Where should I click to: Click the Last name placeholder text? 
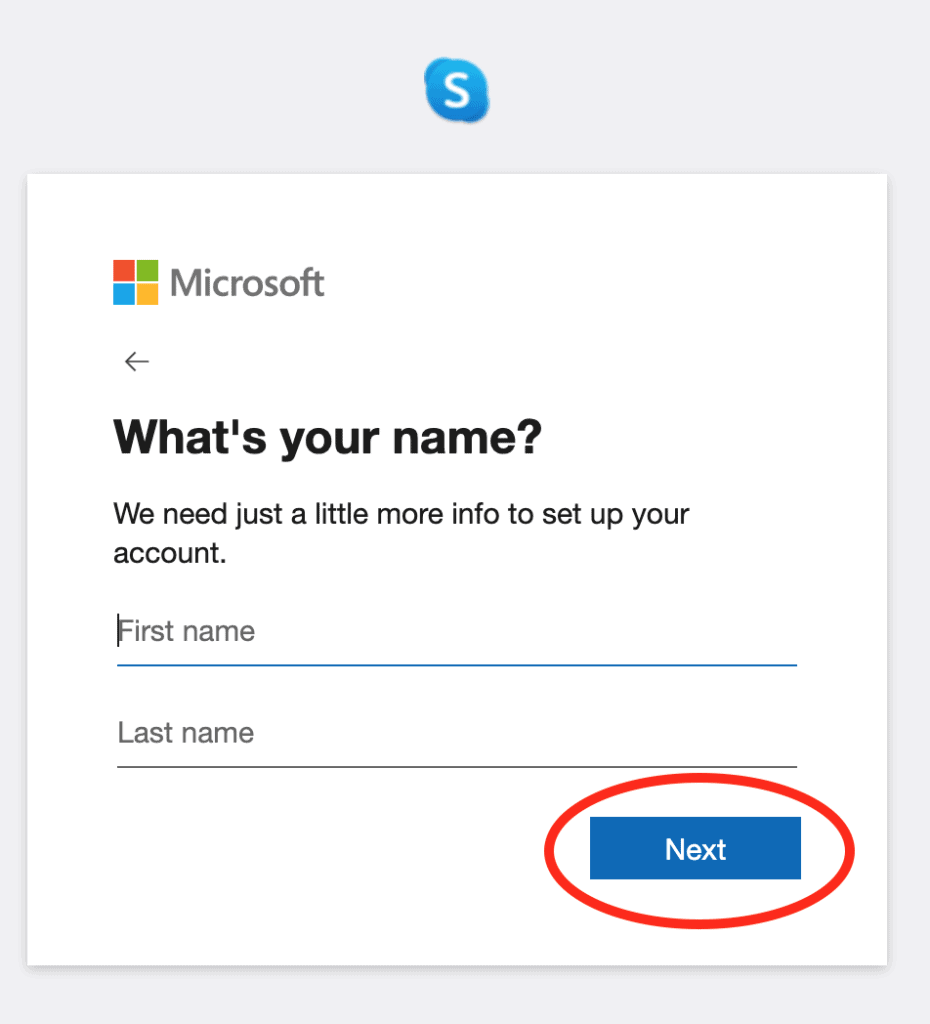tap(186, 733)
